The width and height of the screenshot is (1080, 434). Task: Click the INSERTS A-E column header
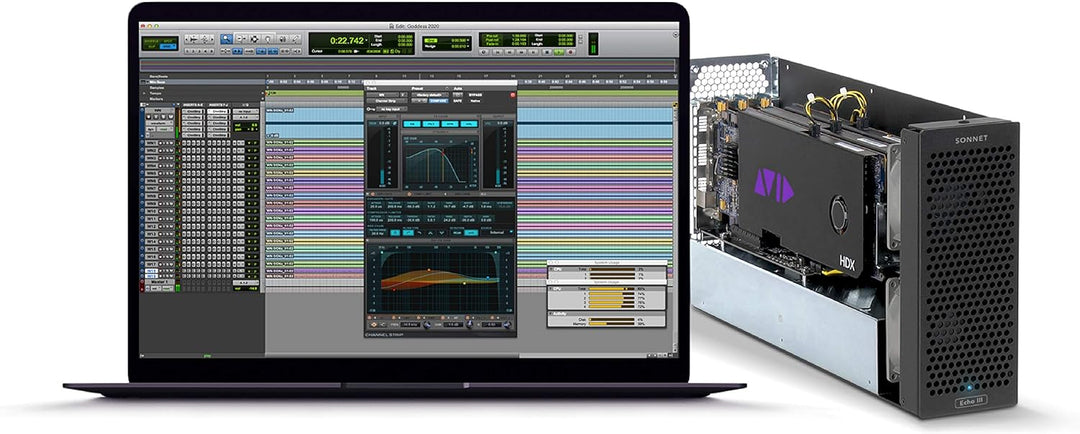pyautogui.click(x=193, y=105)
